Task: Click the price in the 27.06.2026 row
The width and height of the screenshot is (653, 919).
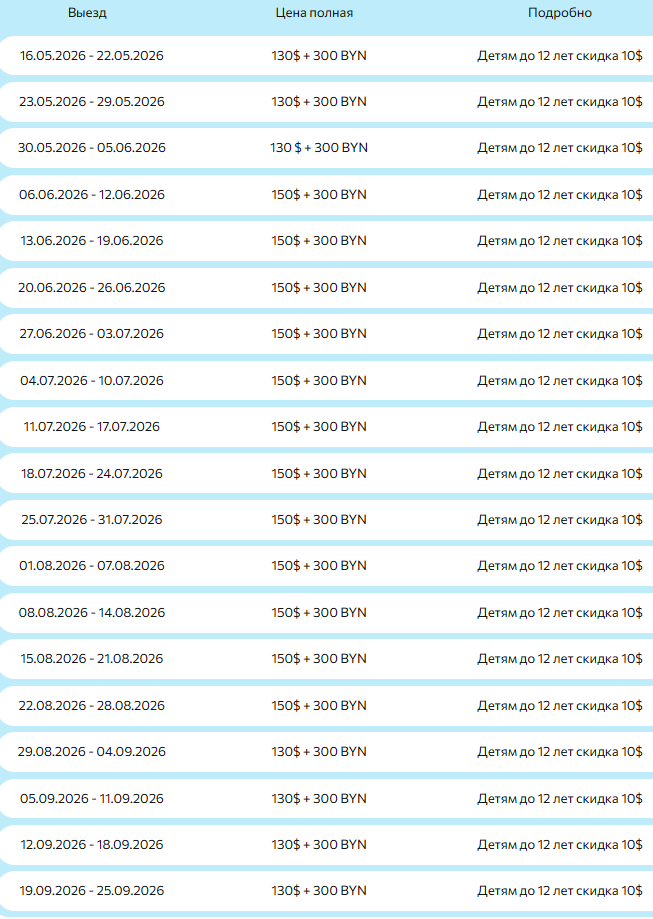Action: point(319,334)
